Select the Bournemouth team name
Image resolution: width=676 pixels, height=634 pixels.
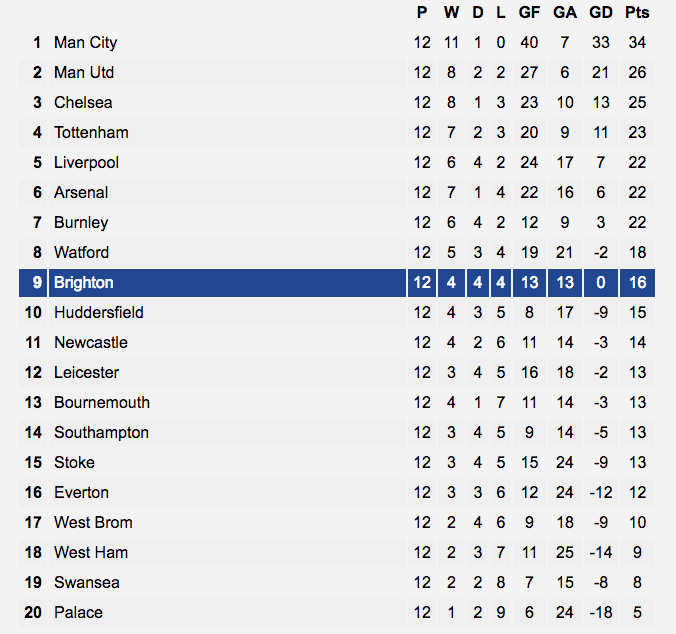tap(102, 403)
